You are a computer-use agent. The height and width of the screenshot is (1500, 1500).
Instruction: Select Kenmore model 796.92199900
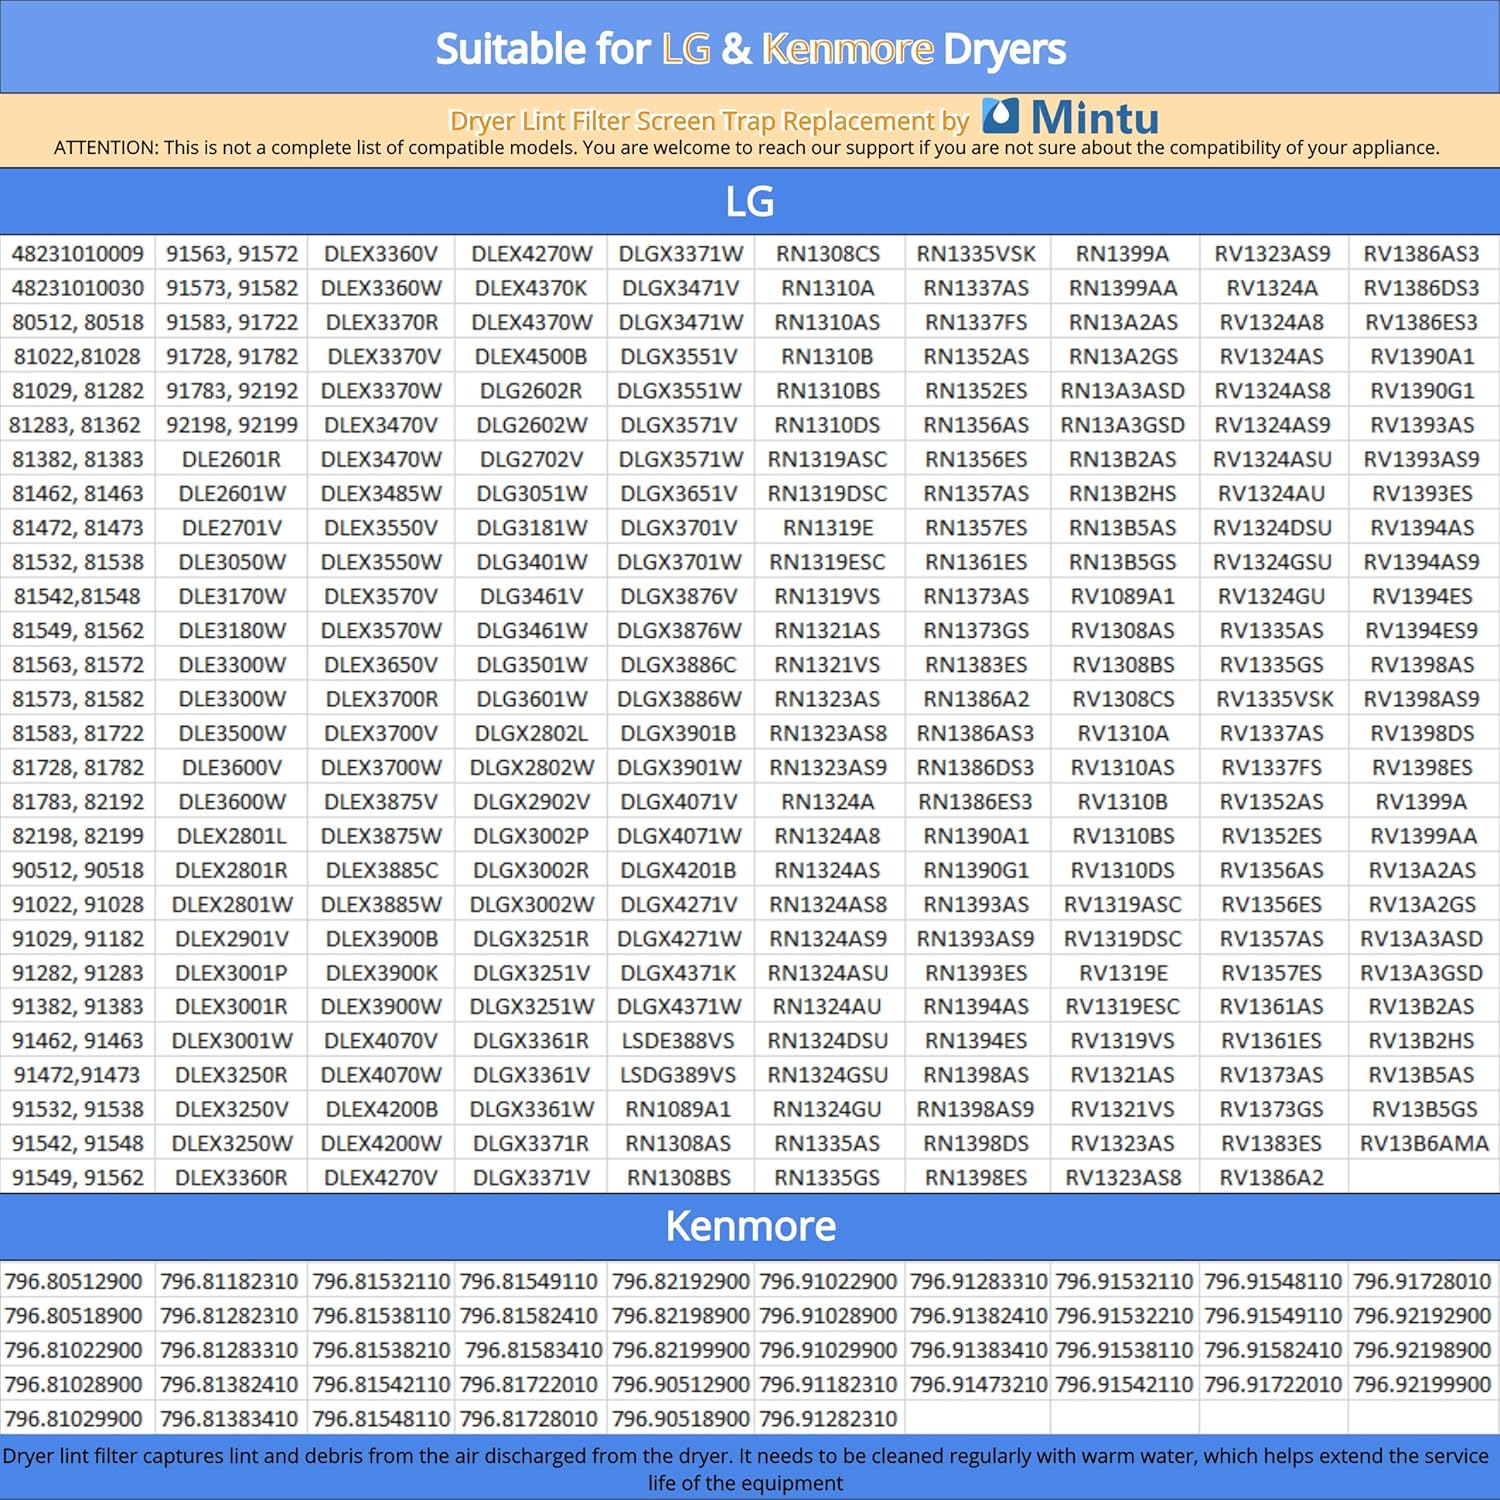(1422, 1384)
